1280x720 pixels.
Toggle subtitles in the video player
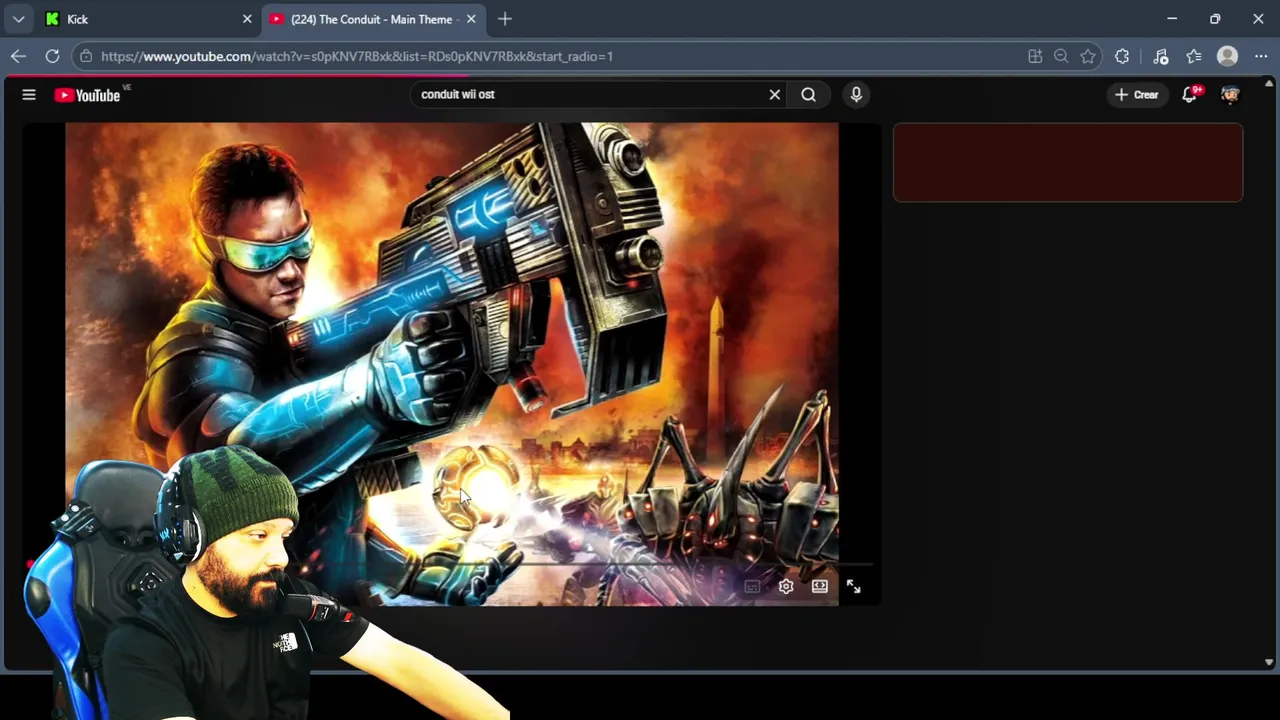click(x=752, y=587)
